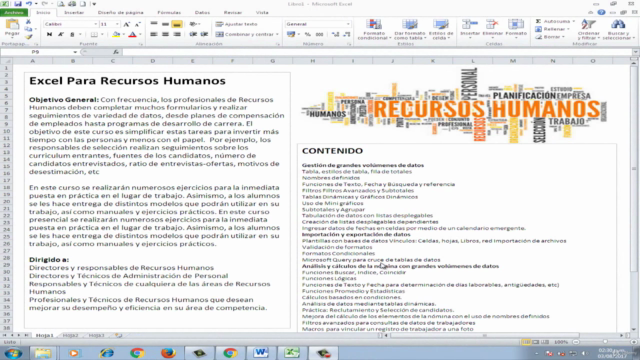The height and width of the screenshot is (360, 640).
Task: Open Firefox from Windows taskbar
Action: [x=168, y=353]
